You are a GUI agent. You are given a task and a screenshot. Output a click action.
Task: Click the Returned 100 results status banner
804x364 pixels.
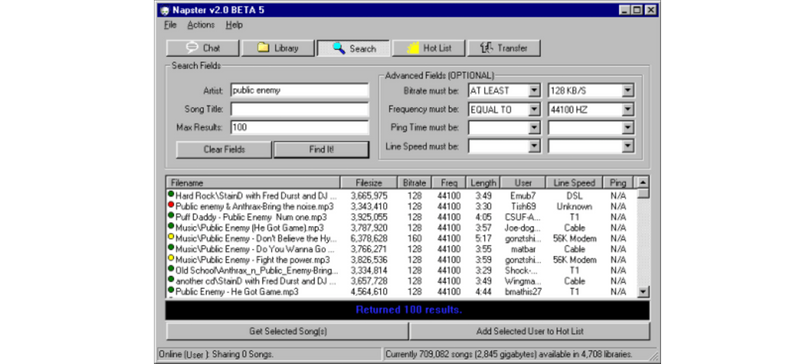[x=408, y=310]
